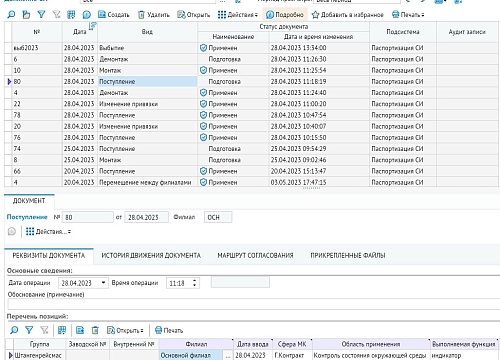Click the column settings grid in positions toolbar

pos(62,330)
